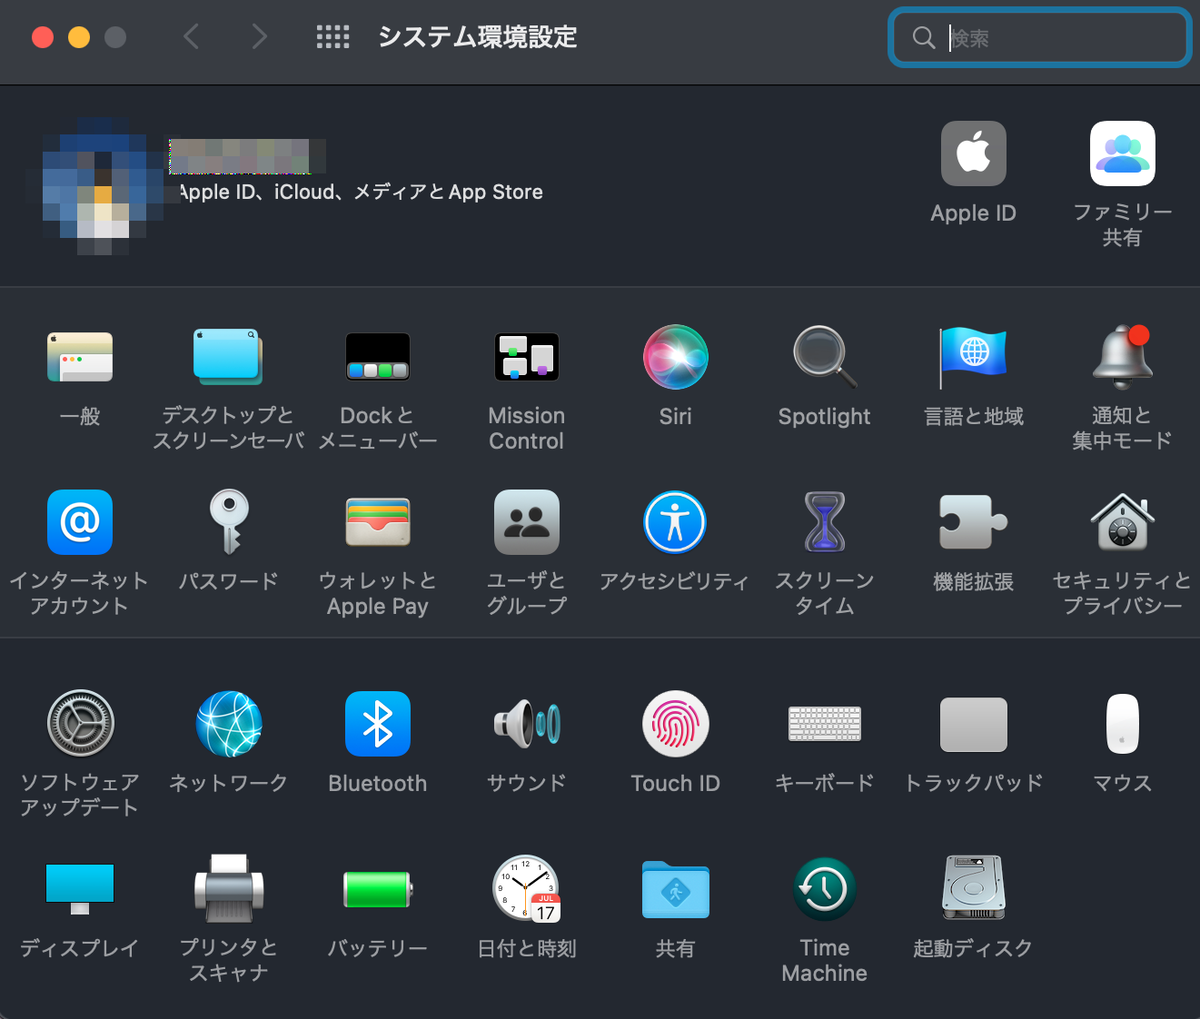This screenshot has width=1200, height=1019.
Task: Open ソフトウェアアップデート pane
Action: click(80, 723)
